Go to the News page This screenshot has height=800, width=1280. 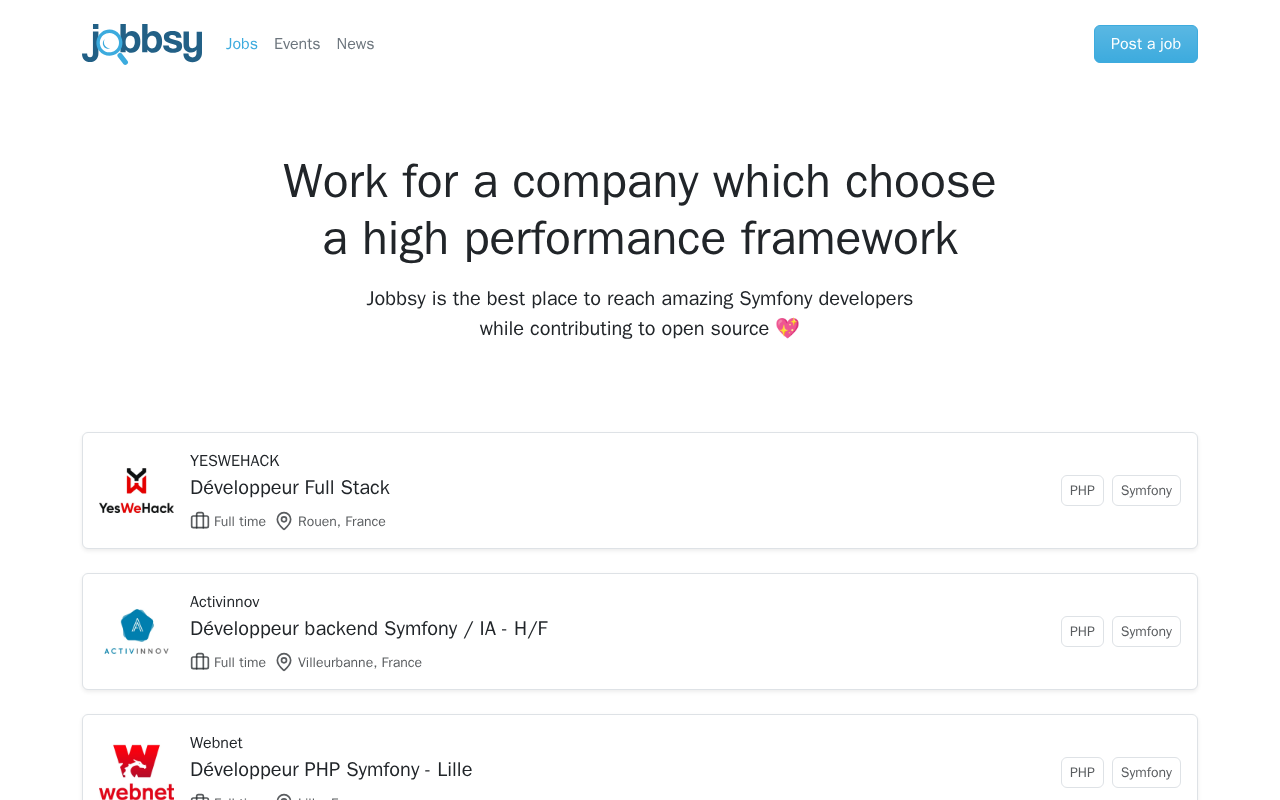click(355, 44)
